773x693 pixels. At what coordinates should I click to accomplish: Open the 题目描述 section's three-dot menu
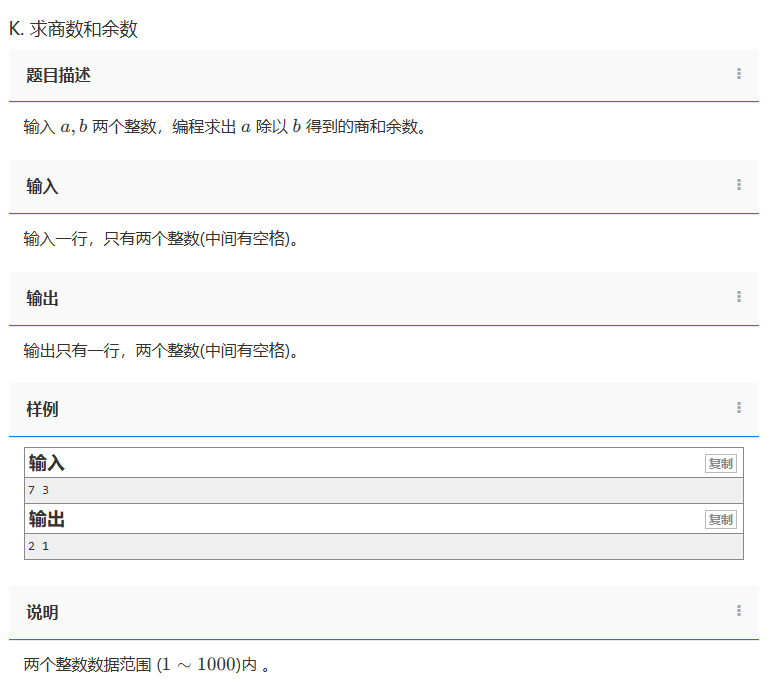click(738, 74)
